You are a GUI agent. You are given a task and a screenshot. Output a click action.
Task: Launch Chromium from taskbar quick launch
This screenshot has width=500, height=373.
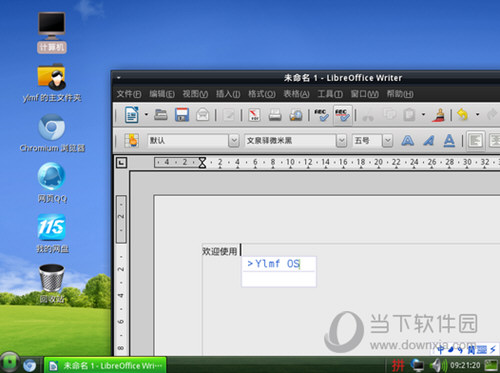point(30,365)
